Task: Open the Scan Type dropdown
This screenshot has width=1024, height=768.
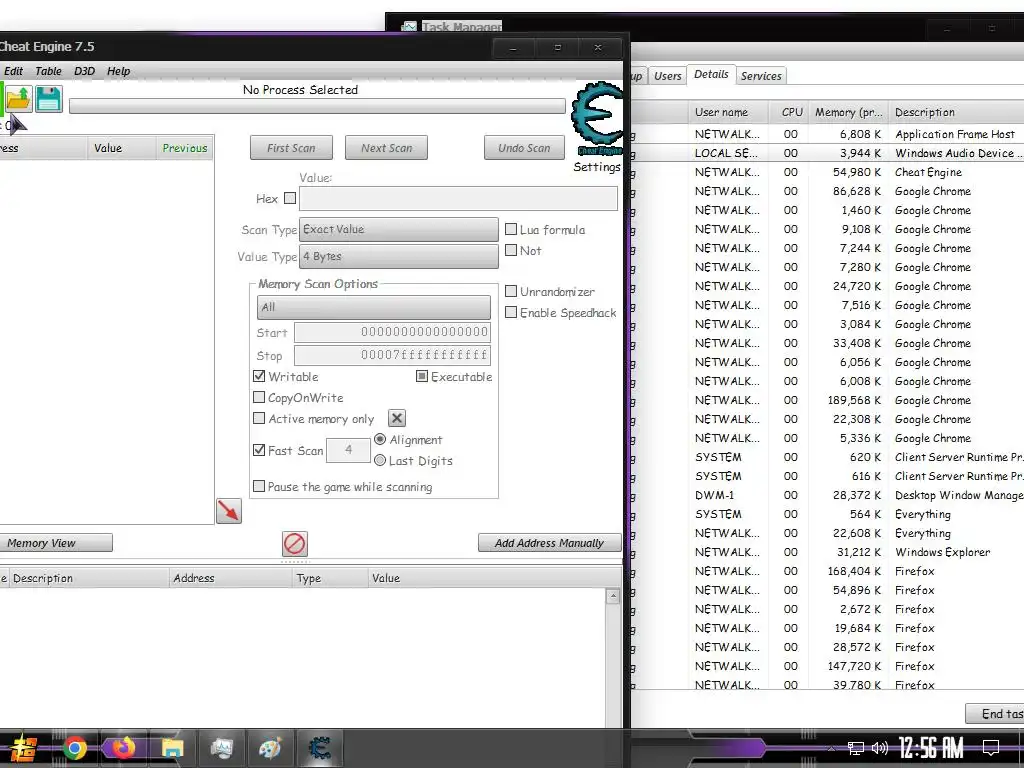Action: (398, 229)
